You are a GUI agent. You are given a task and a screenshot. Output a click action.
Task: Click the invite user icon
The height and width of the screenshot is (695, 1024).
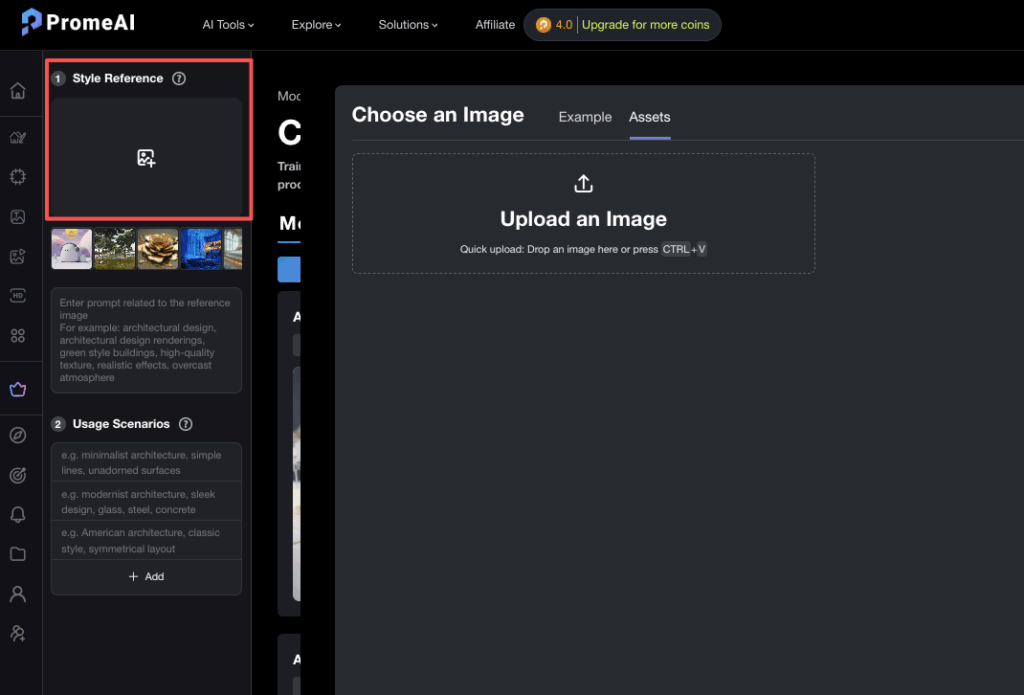click(18, 633)
